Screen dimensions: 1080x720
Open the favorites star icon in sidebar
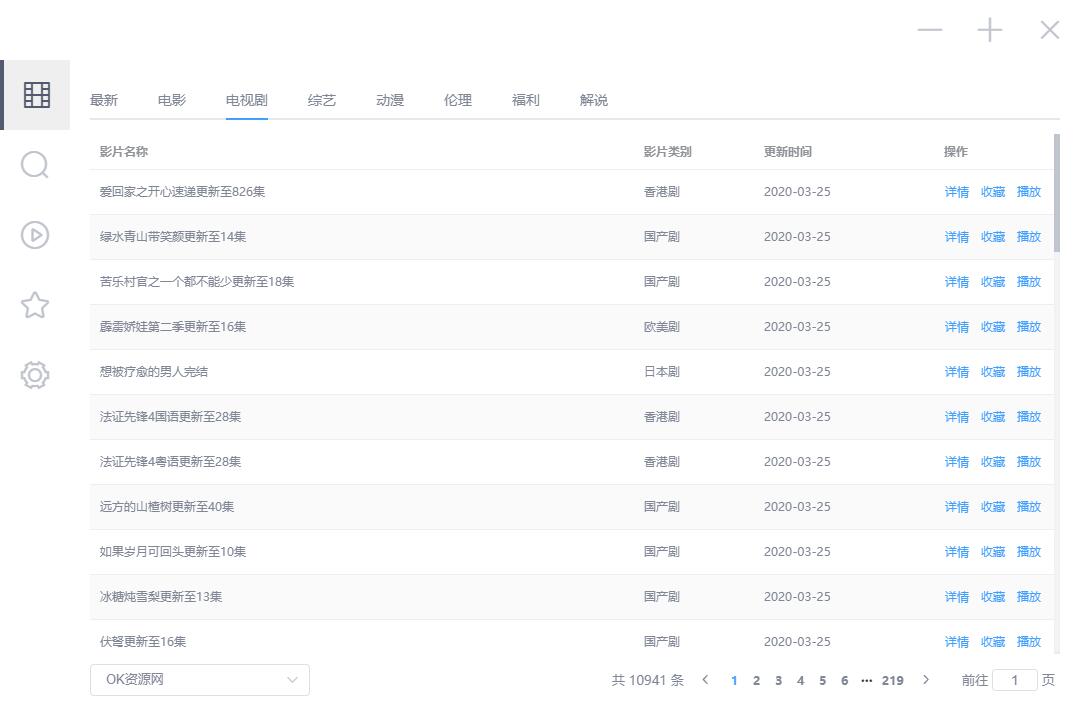click(35, 305)
